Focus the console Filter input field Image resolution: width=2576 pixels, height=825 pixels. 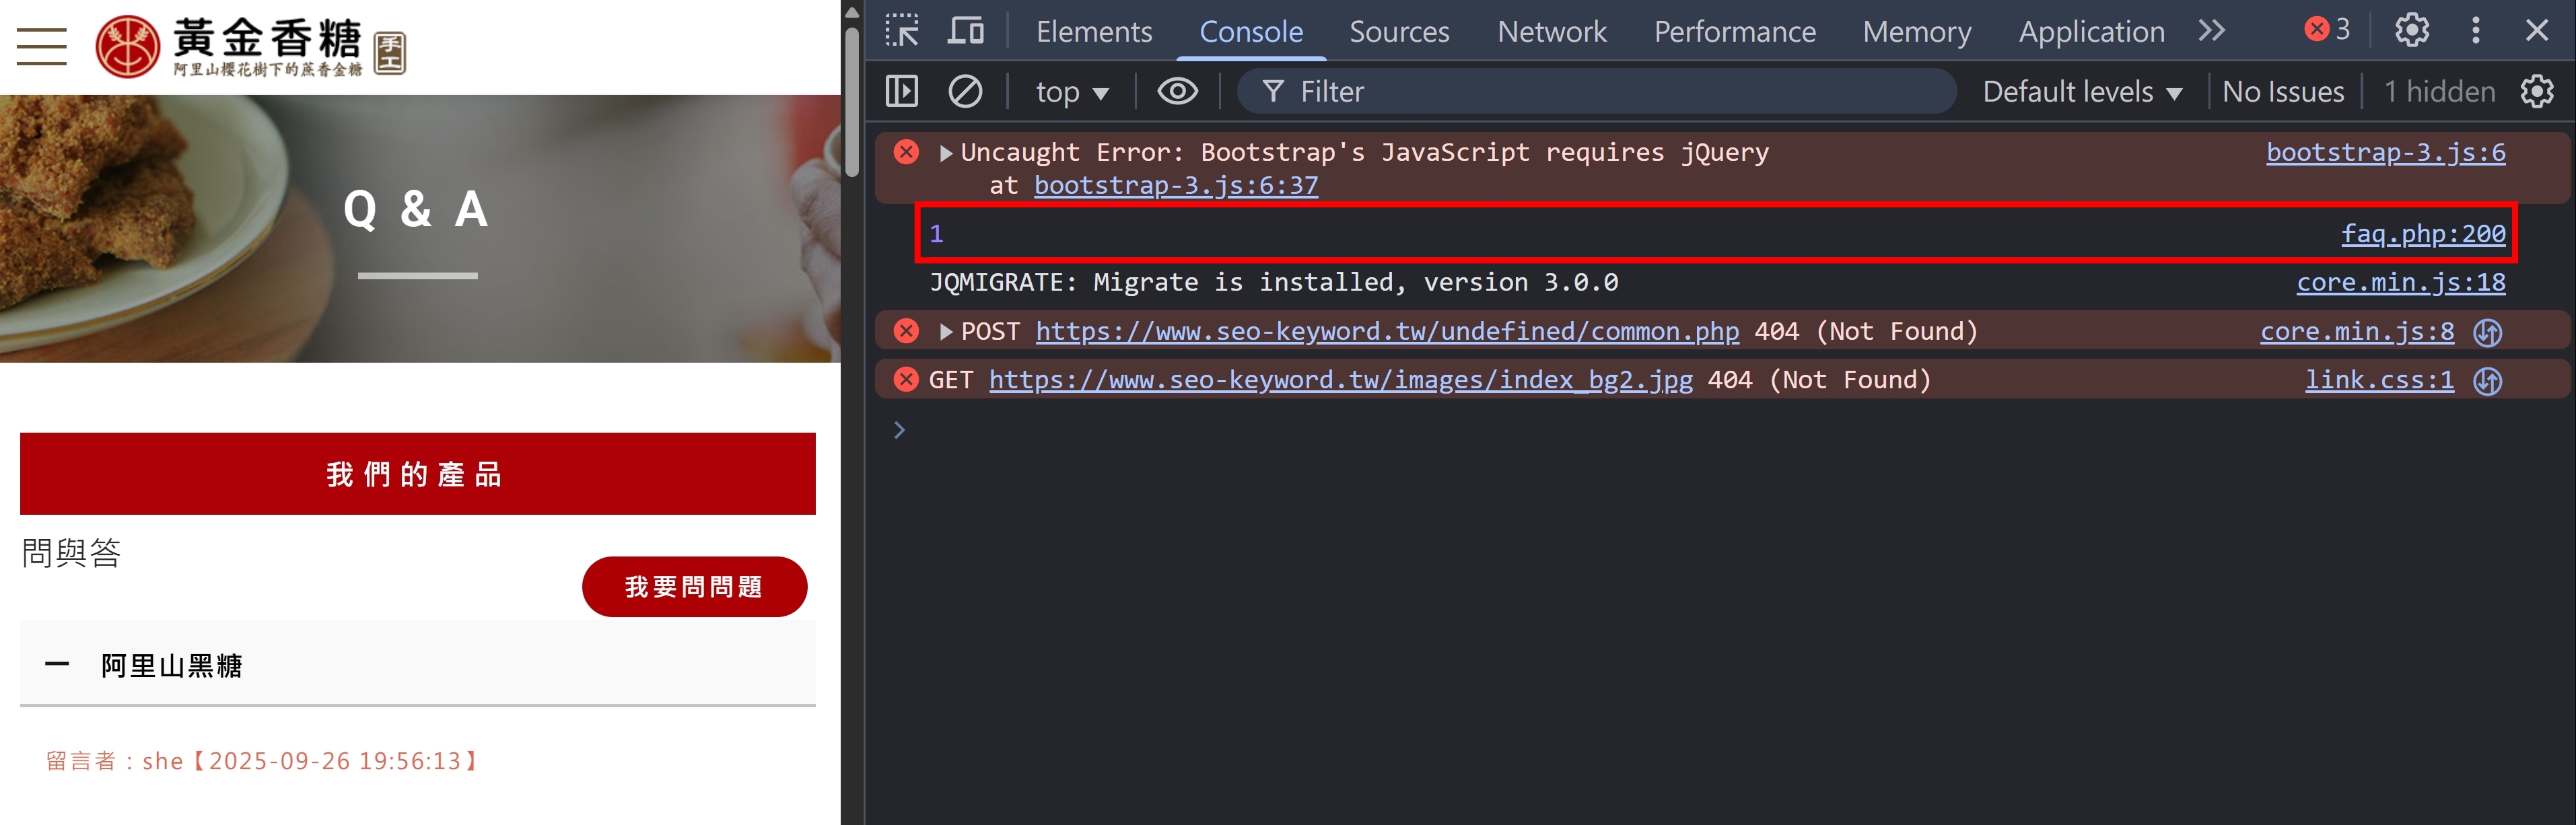pos(1596,92)
